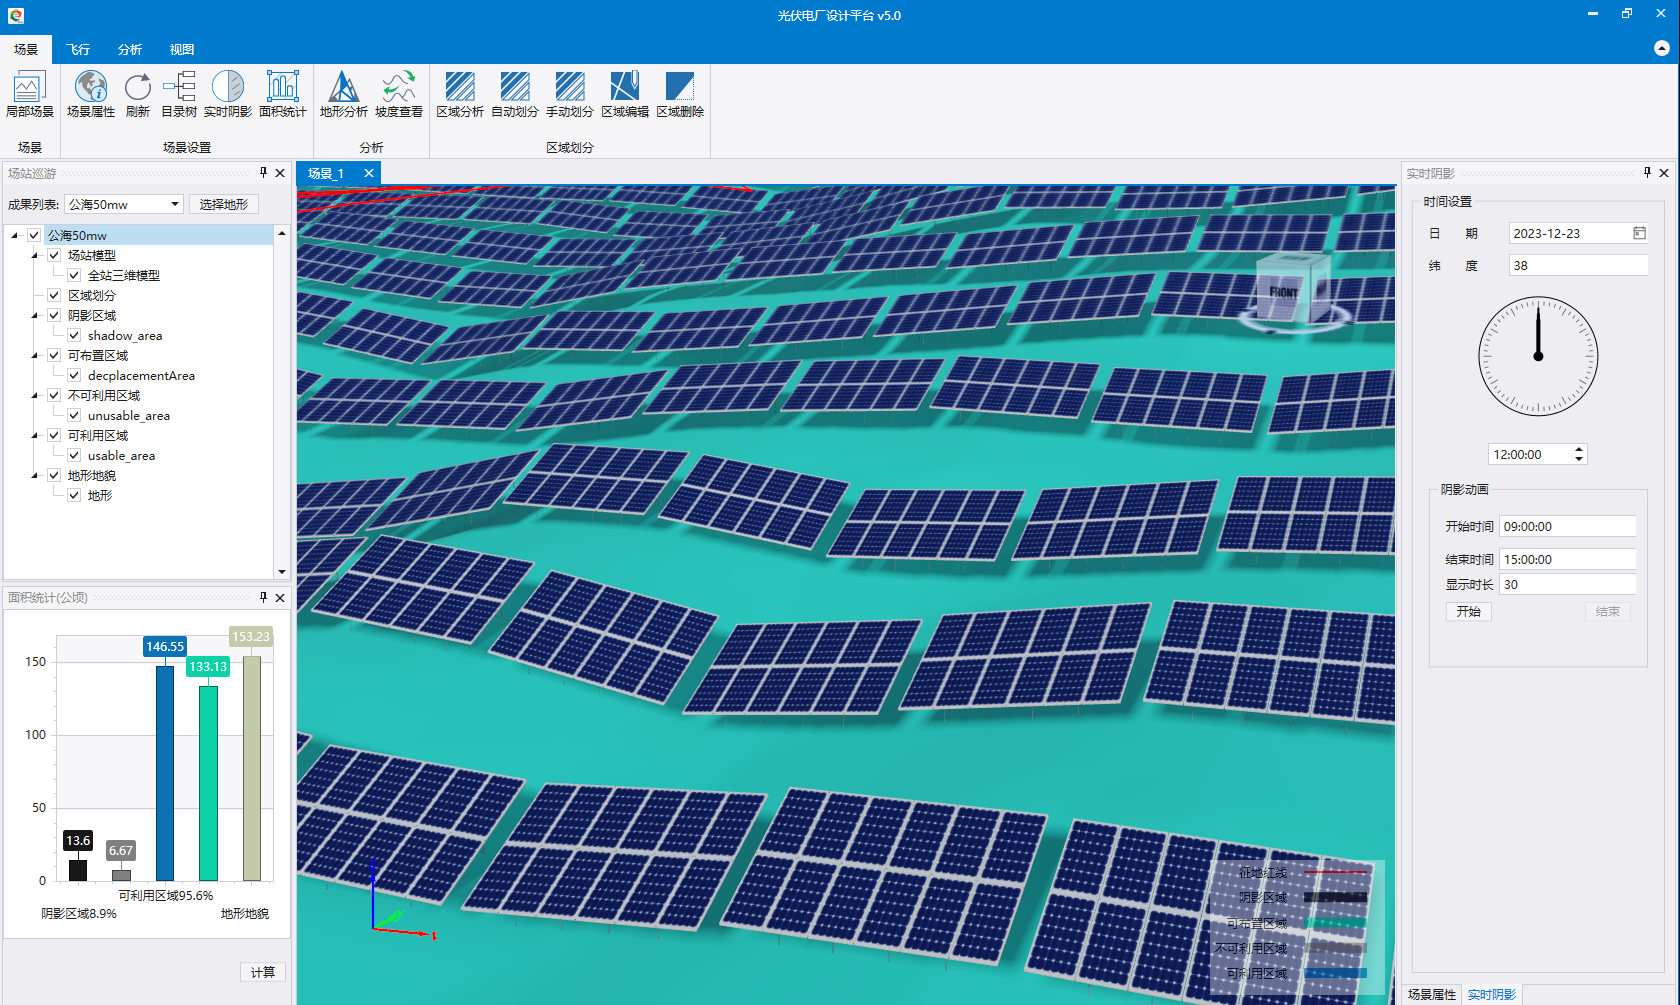
Task: Switch to the 场景属性 bottom tab
Action: (1431, 994)
